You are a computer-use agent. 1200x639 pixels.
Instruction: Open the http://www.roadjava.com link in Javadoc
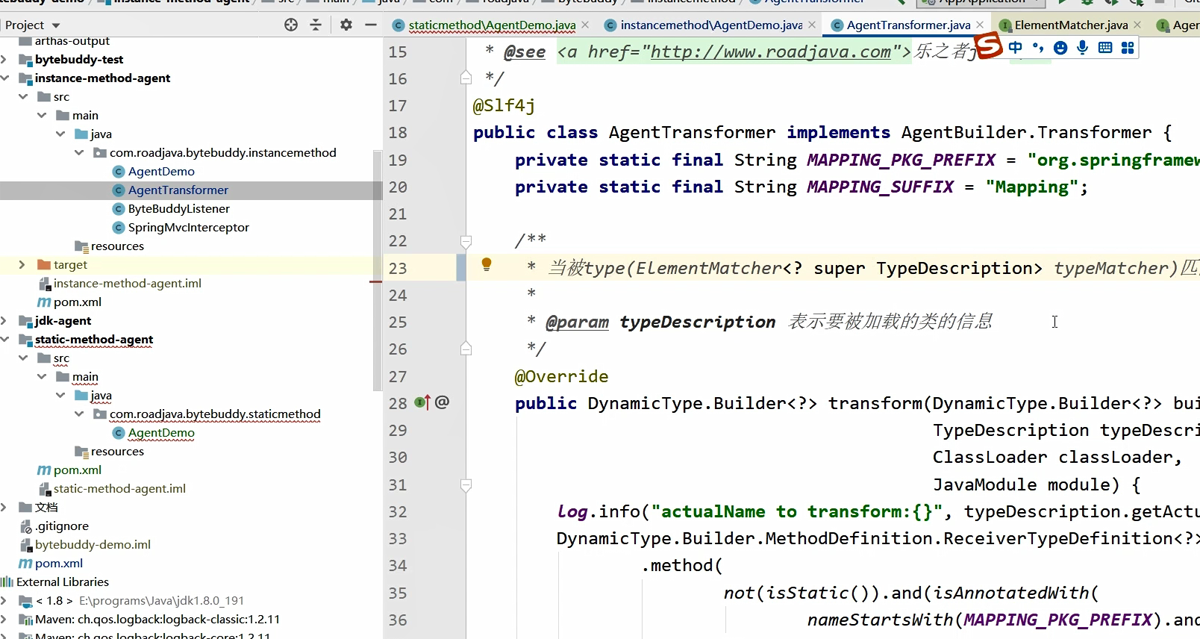[x=770, y=52]
